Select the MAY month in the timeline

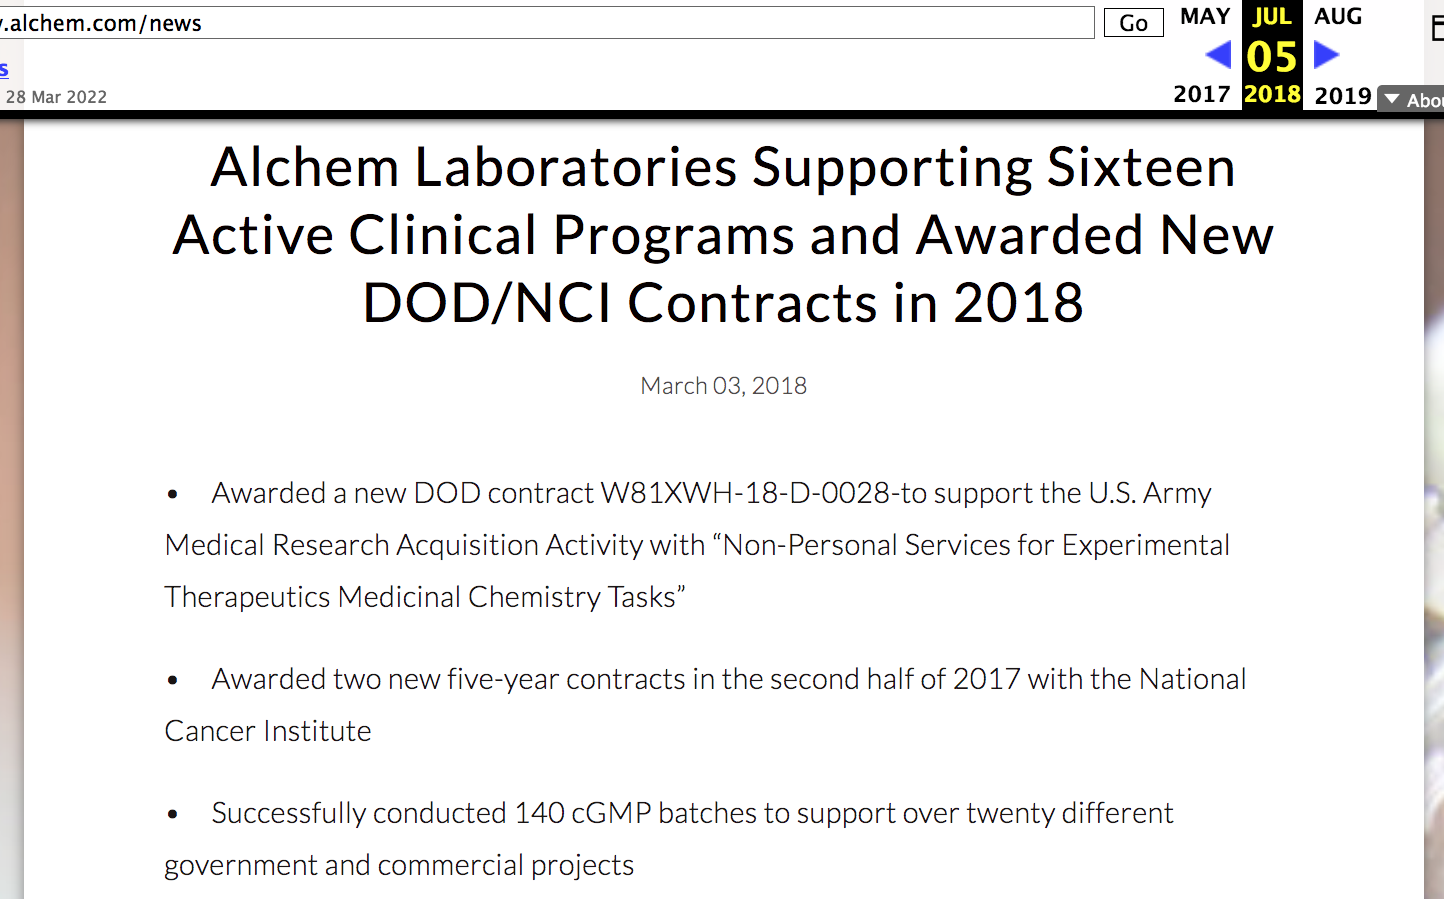(1205, 17)
